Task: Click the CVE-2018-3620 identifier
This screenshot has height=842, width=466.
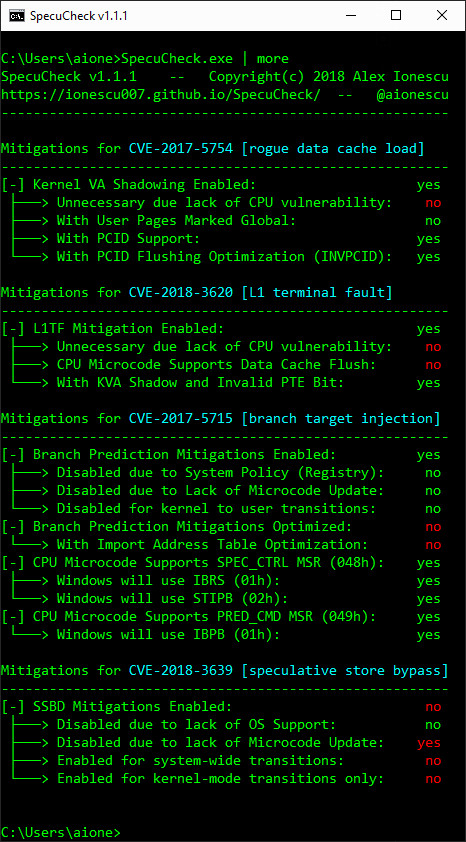Action: 181,293
